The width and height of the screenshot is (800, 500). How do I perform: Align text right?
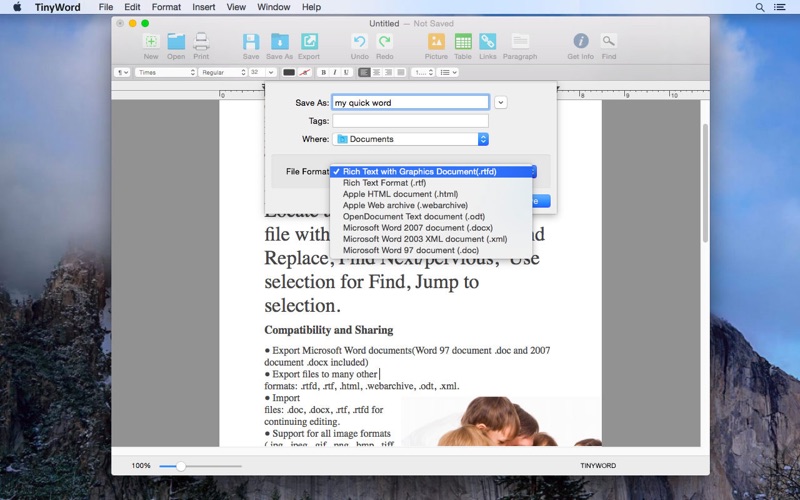pos(388,72)
